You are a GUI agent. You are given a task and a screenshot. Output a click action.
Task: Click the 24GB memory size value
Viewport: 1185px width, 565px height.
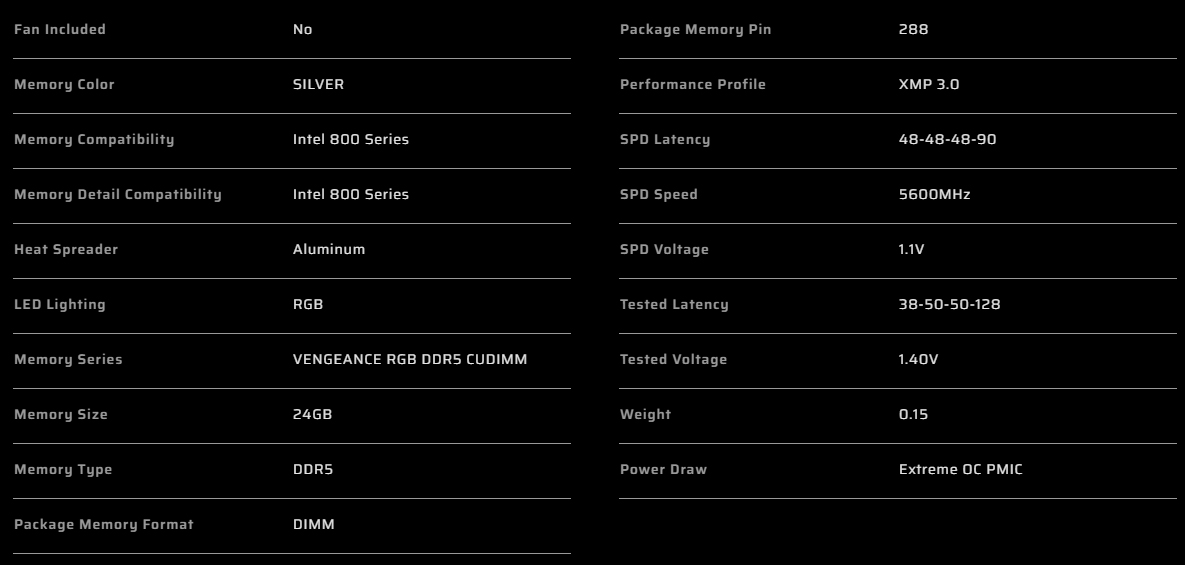click(312, 415)
